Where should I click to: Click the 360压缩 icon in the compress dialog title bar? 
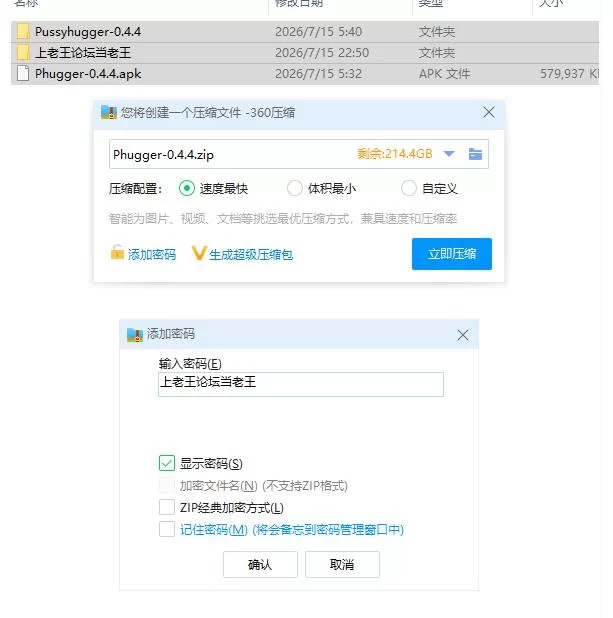coord(109,112)
